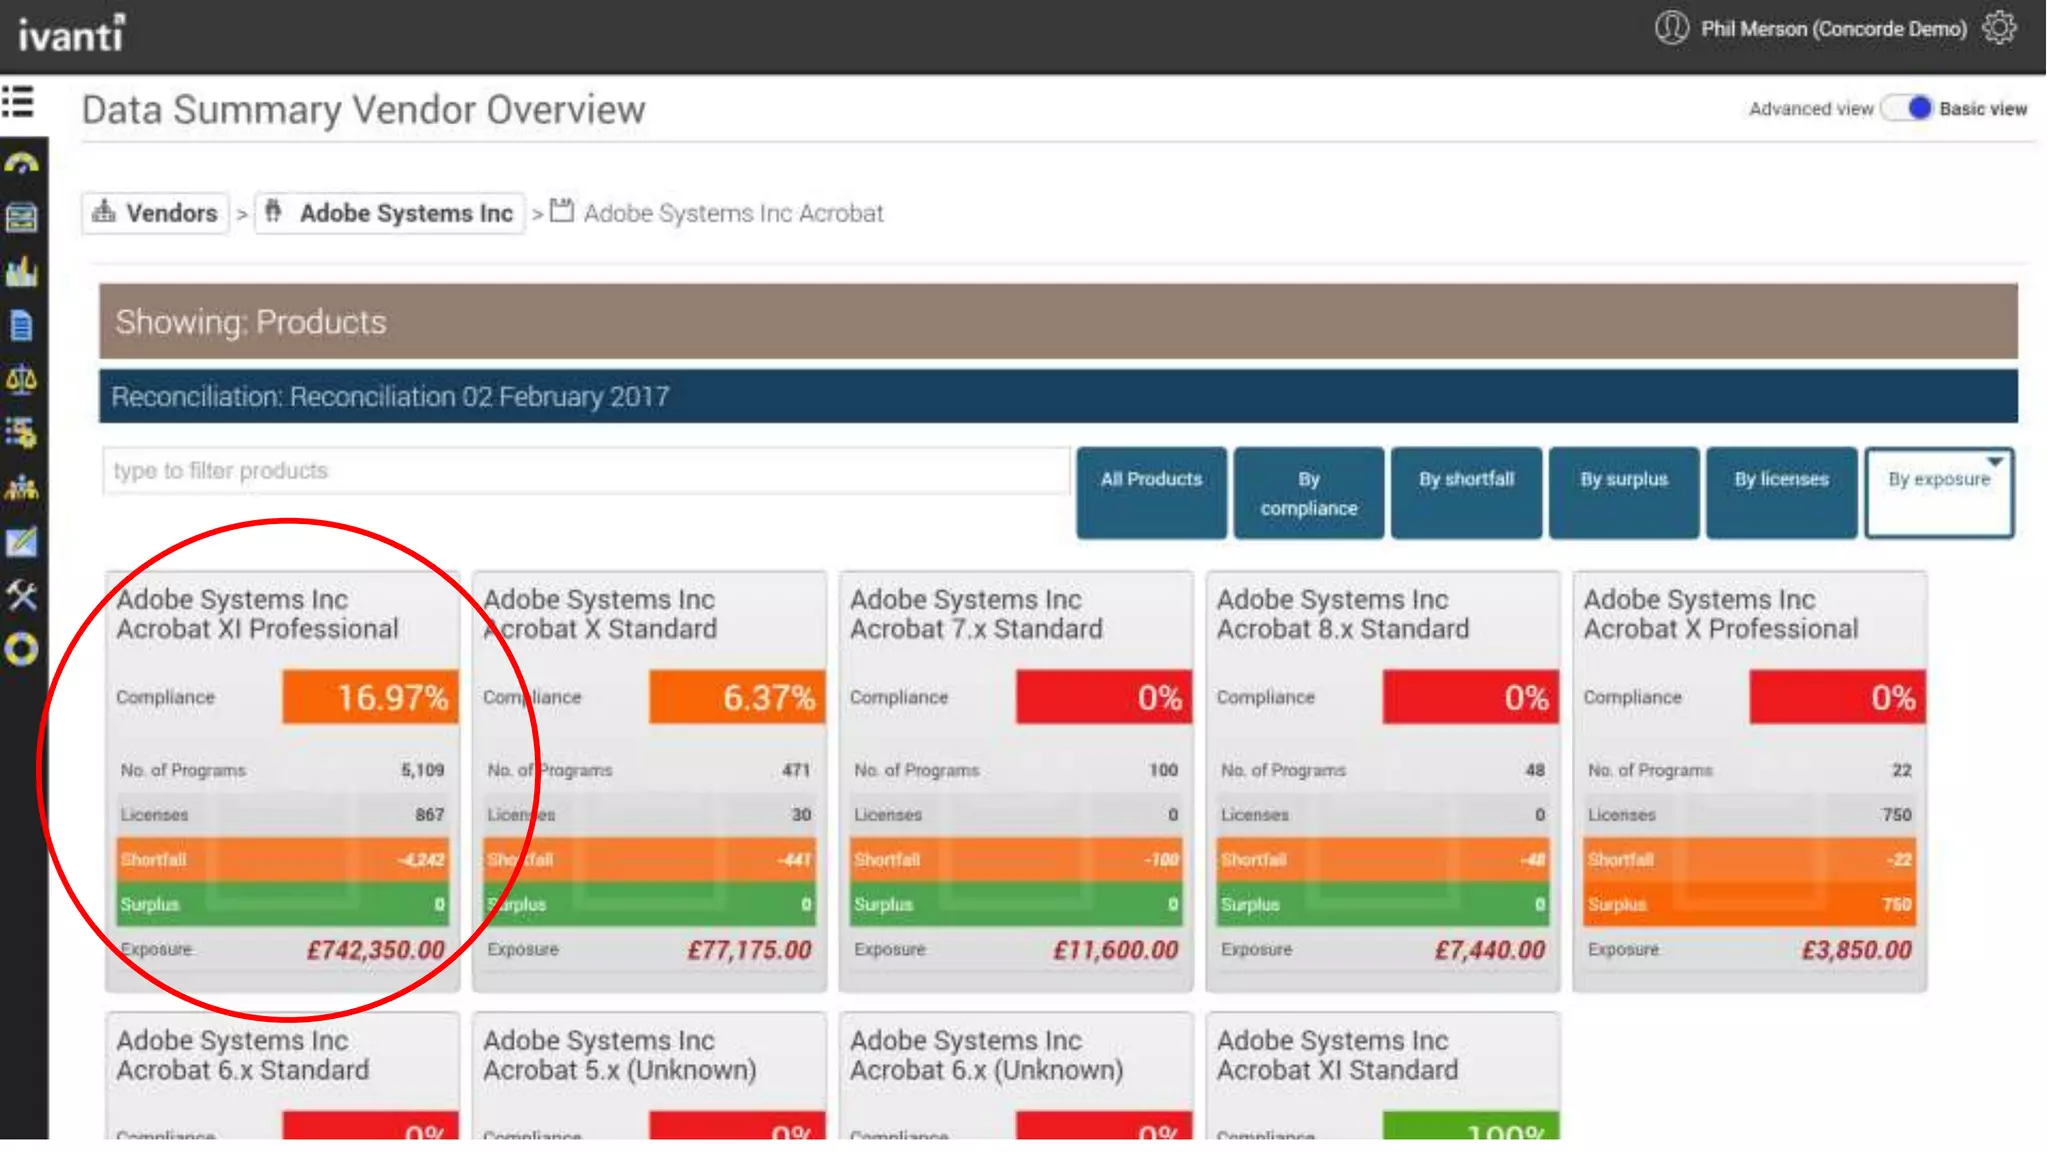The width and height of the screenshot is (2048, 1152).
Task: Open Acrobat X Professional product card
Action: 1750,781
